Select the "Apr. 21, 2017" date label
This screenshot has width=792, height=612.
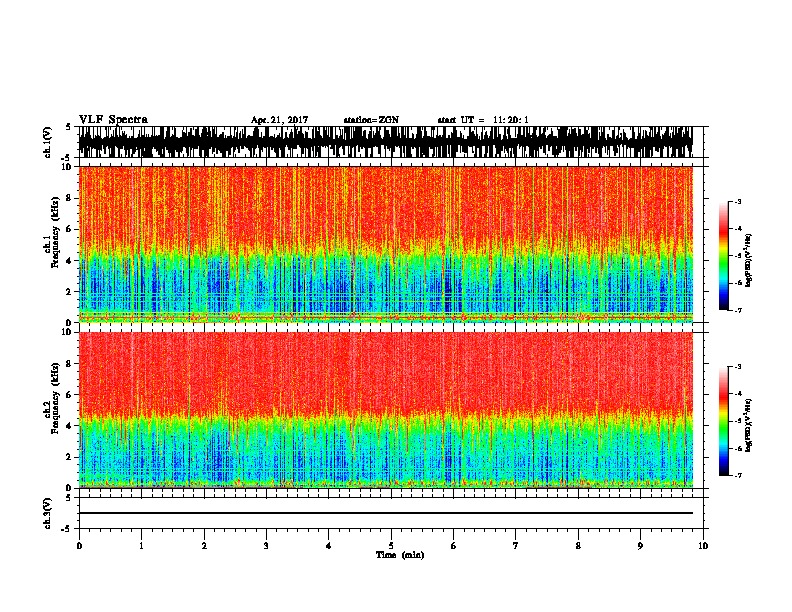pos(279,120)
